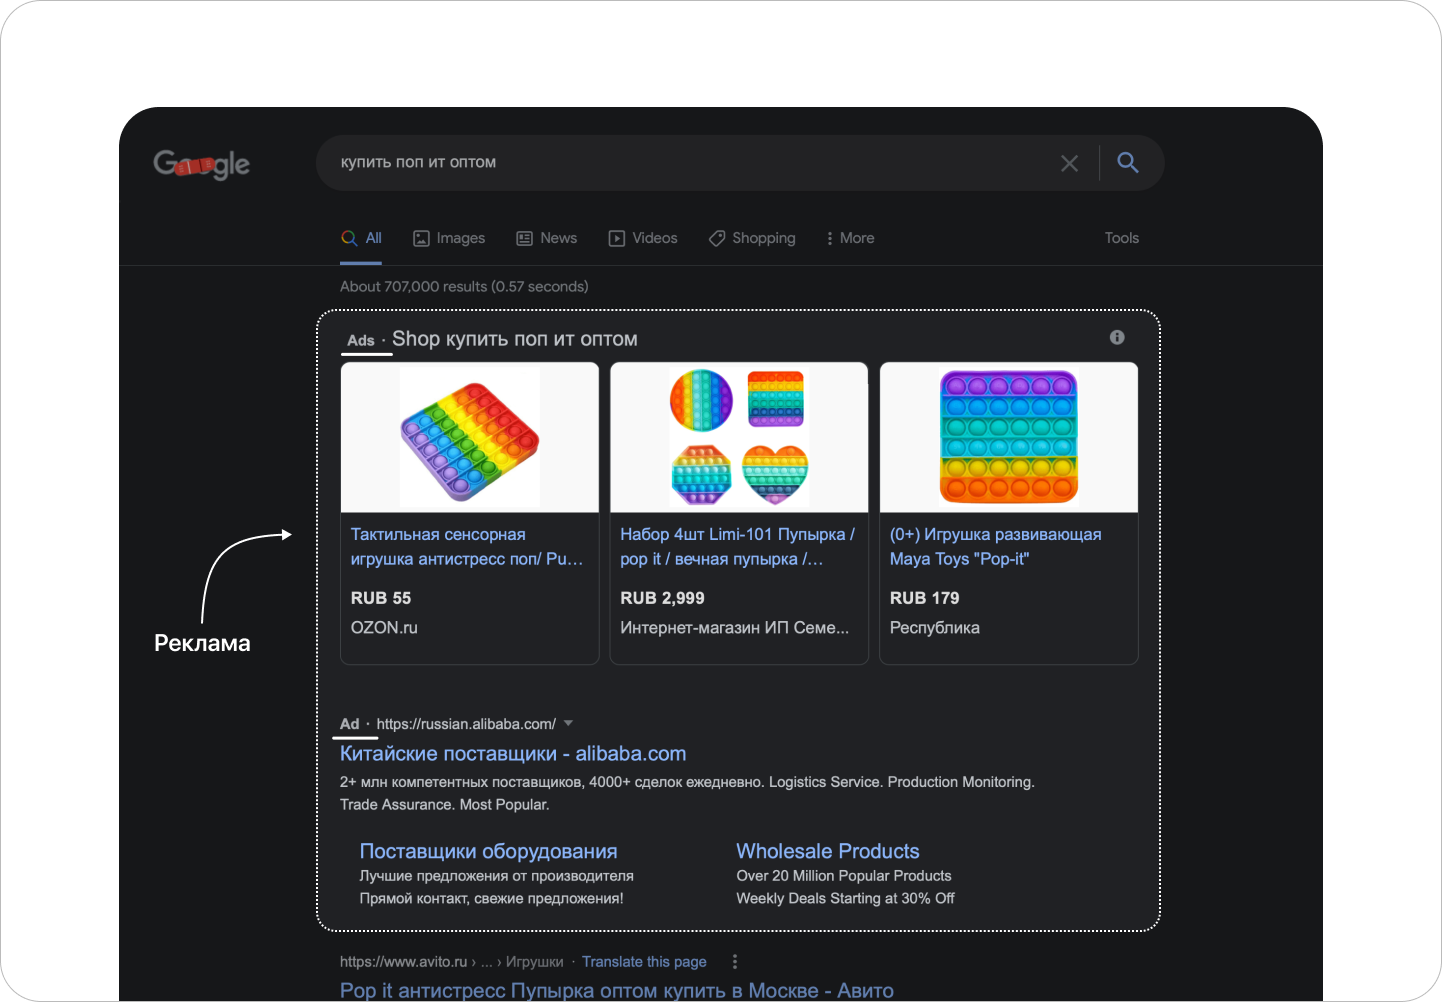Open the rainbow square pop it thumbnail

(470, 438)
